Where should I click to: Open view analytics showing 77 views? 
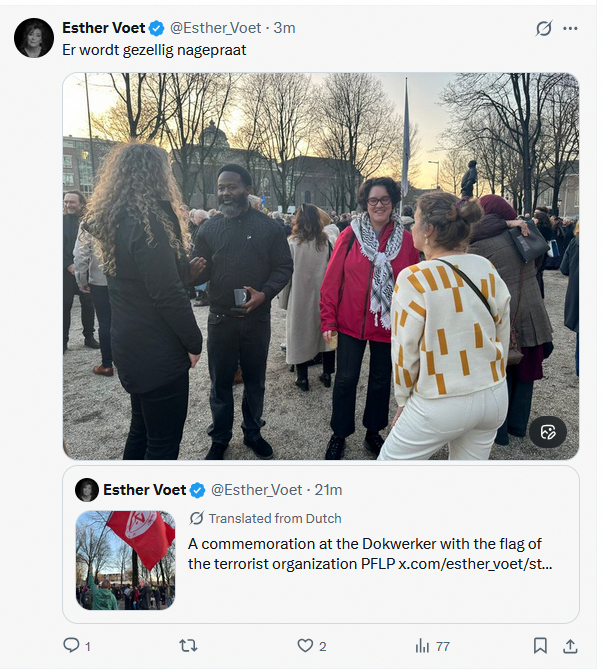[x=422, y=646]
